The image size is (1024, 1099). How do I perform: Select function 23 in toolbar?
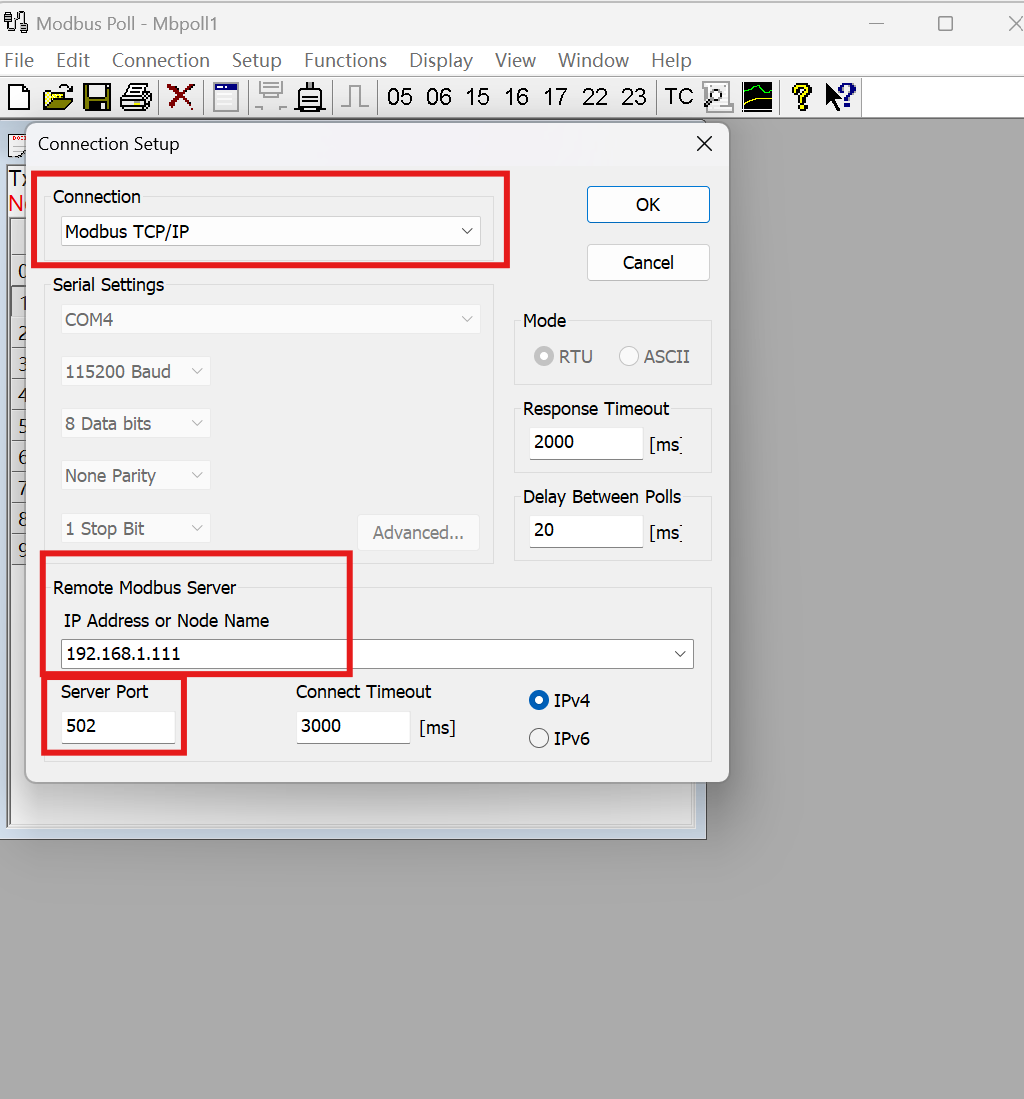tap(634, 97)
